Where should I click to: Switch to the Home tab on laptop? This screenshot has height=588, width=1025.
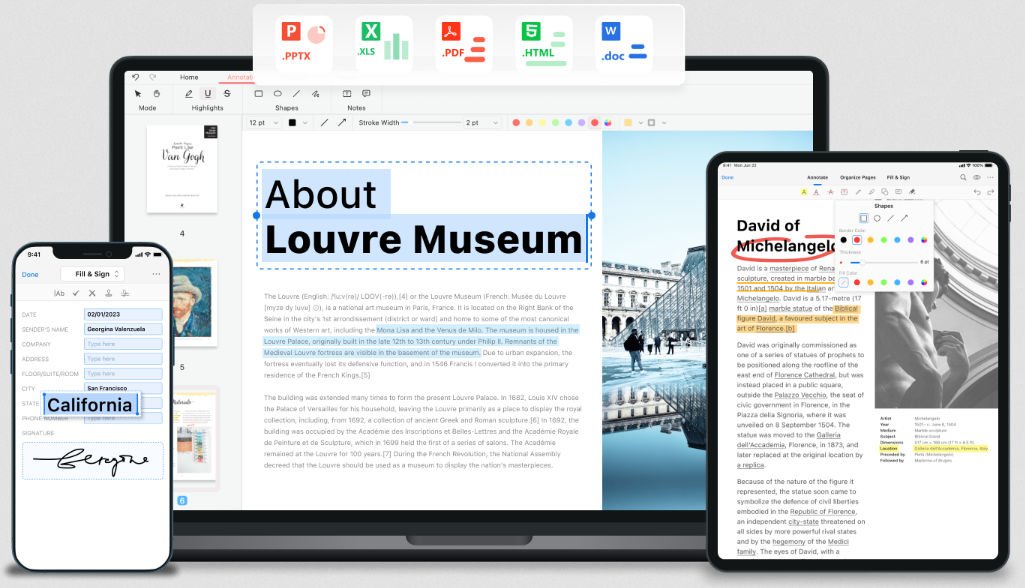[x=189, y=77]
